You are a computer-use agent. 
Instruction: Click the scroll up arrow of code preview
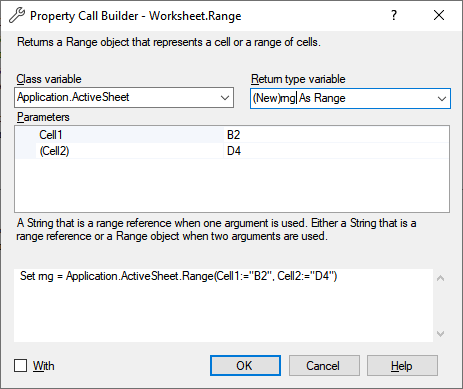coord(440,278)
